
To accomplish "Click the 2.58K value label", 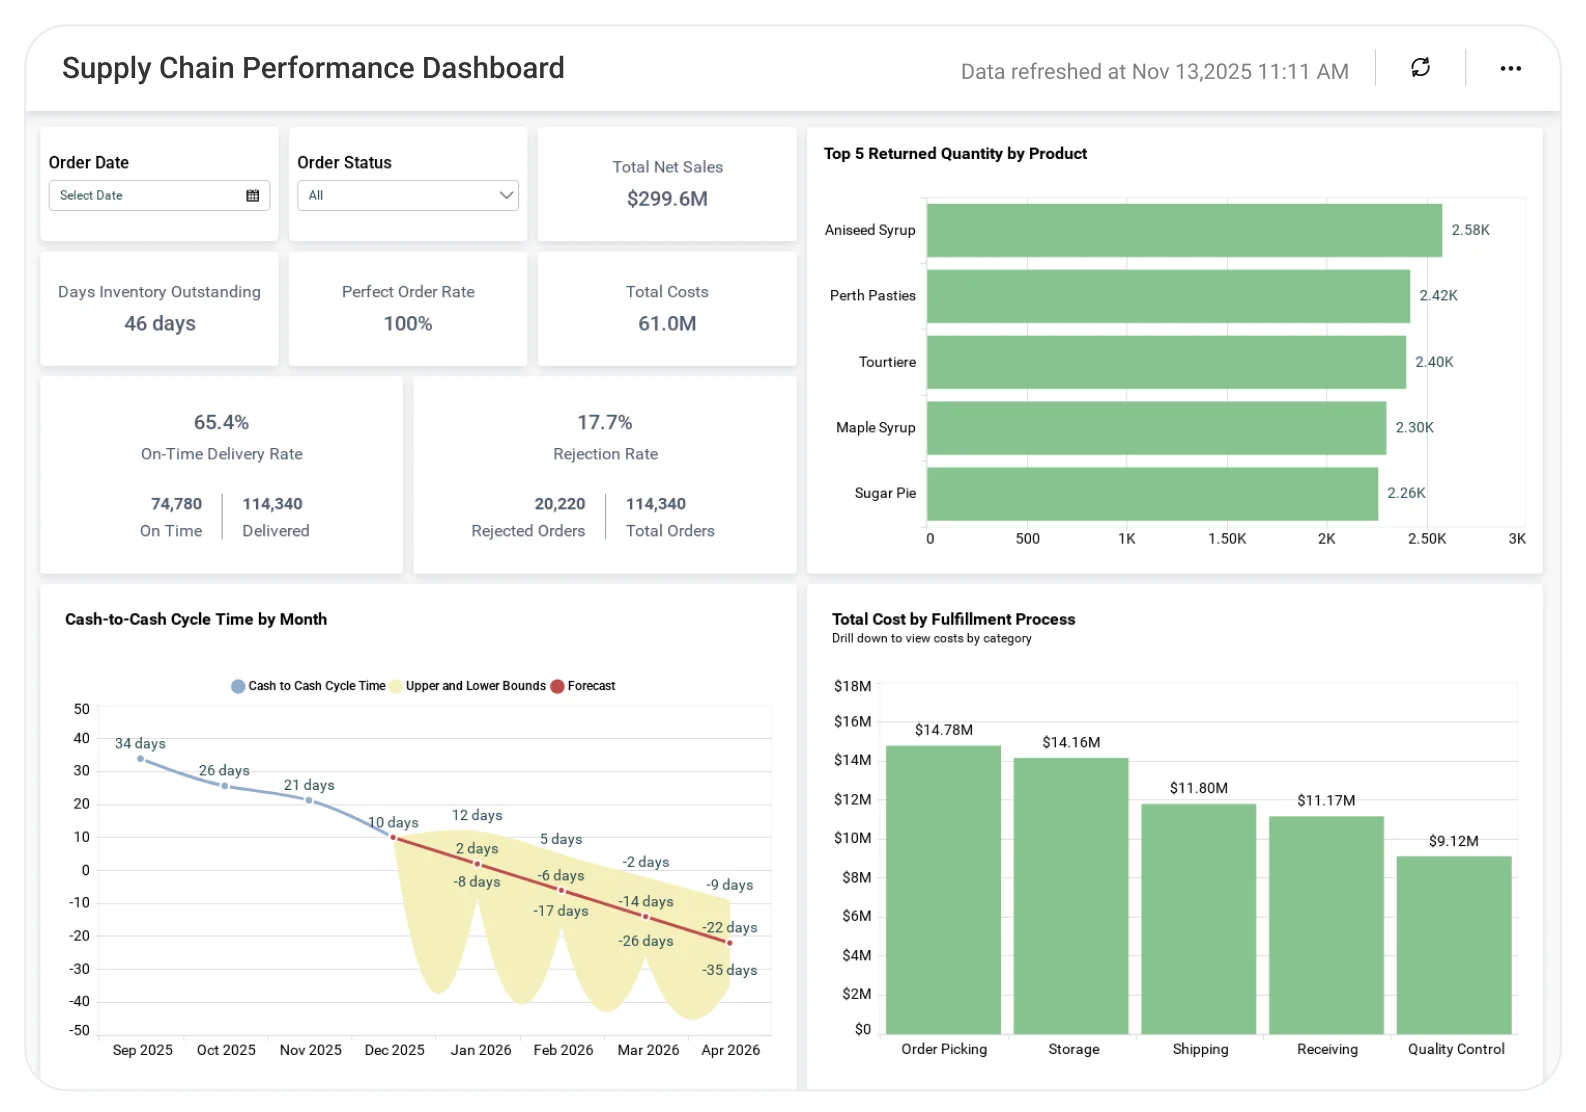I will coord(1471,230).
